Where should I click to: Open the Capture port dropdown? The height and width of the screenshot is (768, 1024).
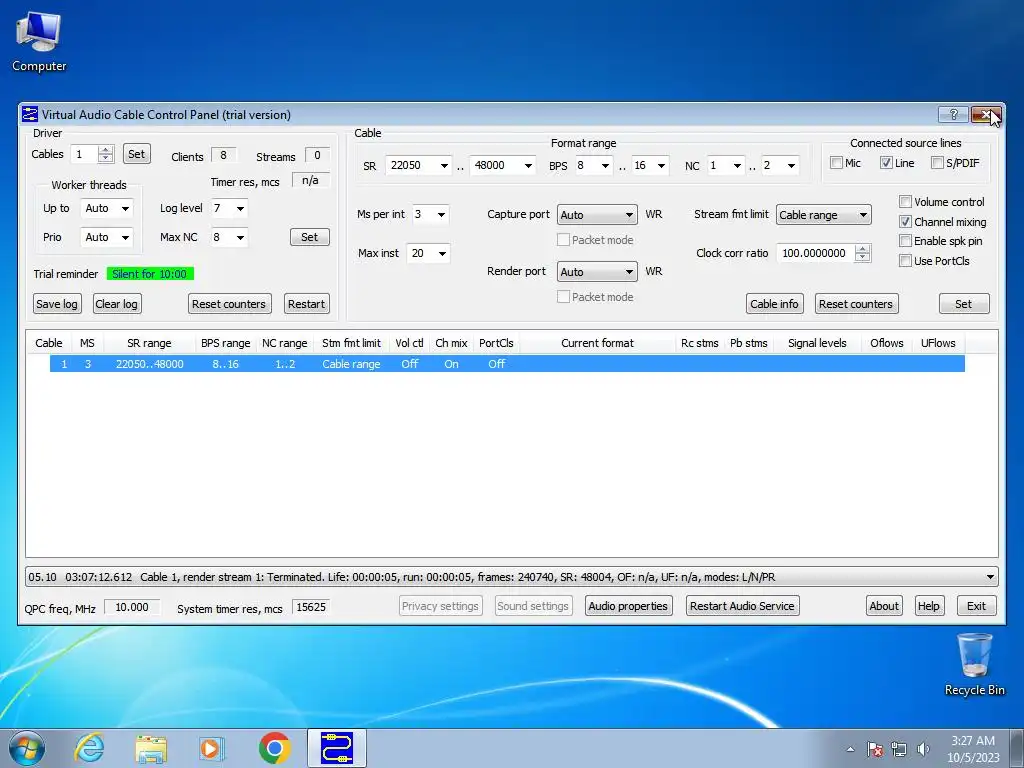pos(597,215)
